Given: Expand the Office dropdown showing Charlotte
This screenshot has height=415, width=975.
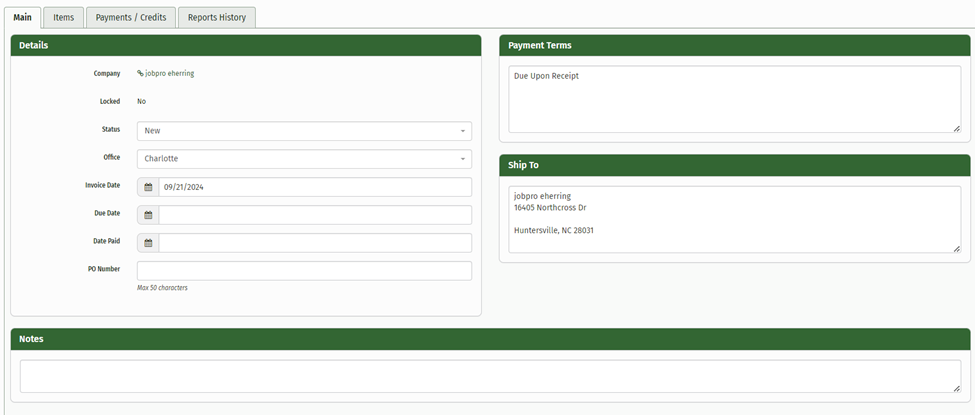Looking at the screenshot, I should [x=304, y=159].
